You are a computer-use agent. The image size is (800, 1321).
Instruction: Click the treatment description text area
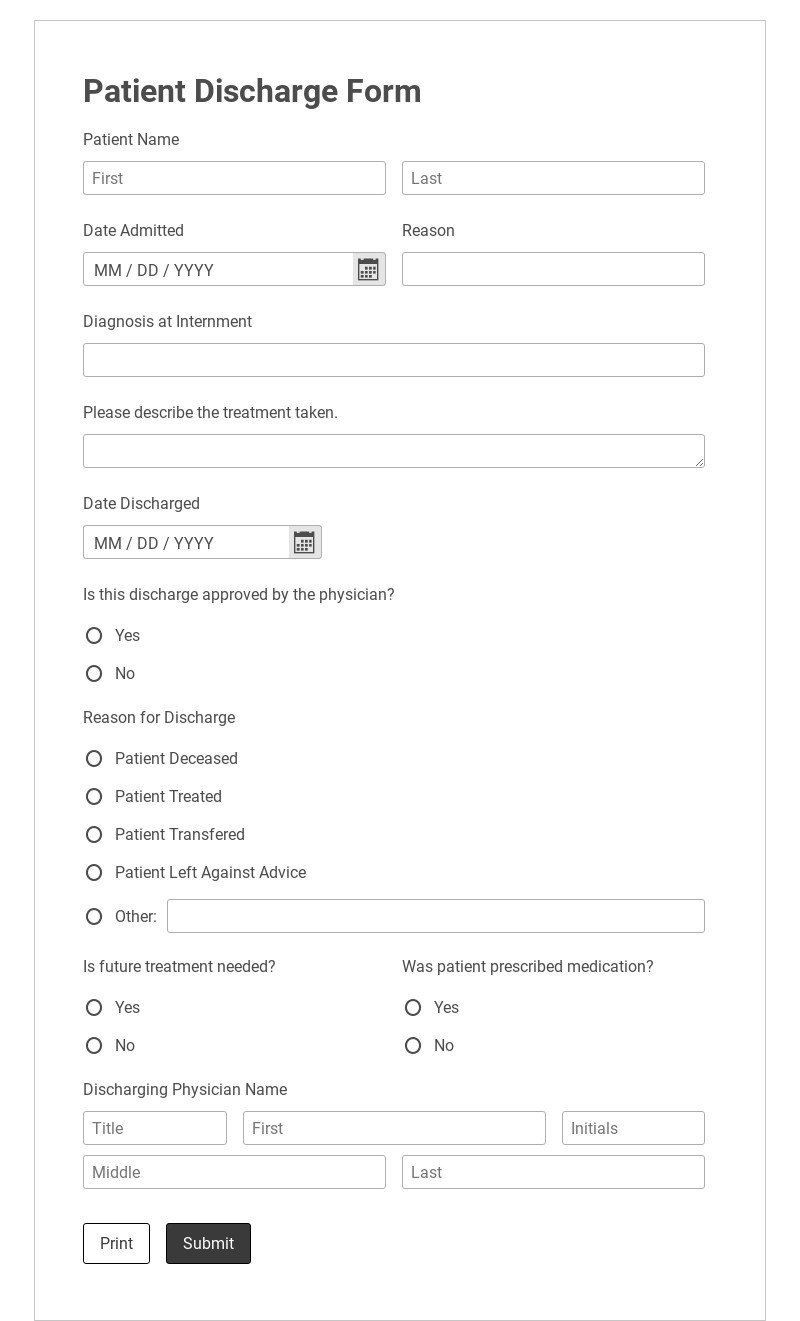tap(393, 451)
